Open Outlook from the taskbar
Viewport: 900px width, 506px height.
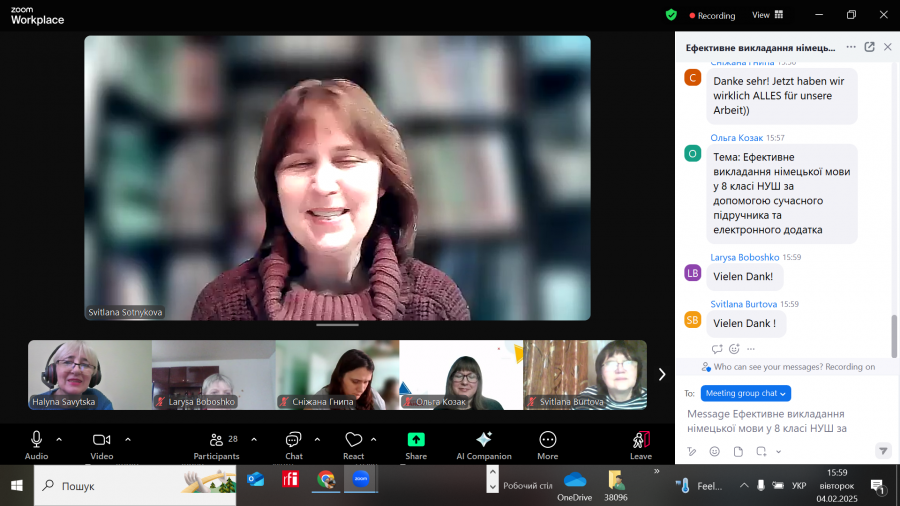(x=255, y=479)
